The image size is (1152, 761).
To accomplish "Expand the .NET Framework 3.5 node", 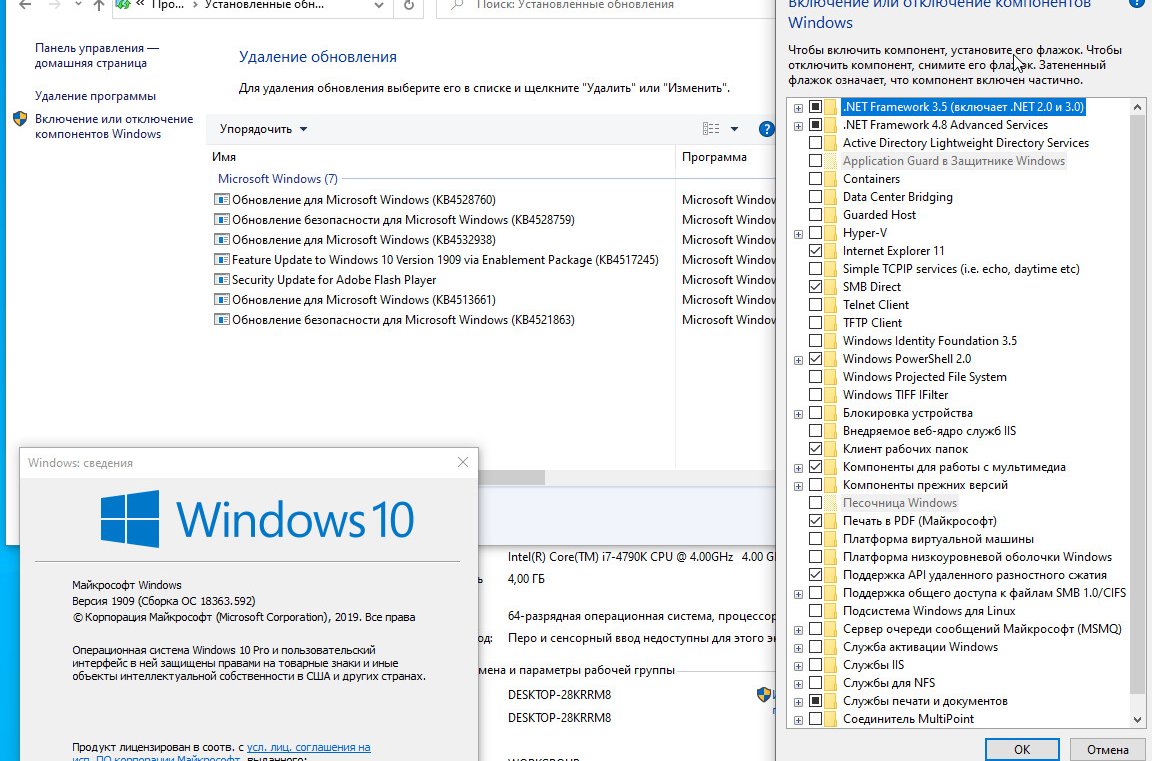I will pyautogui.click(x=799, y=108).
